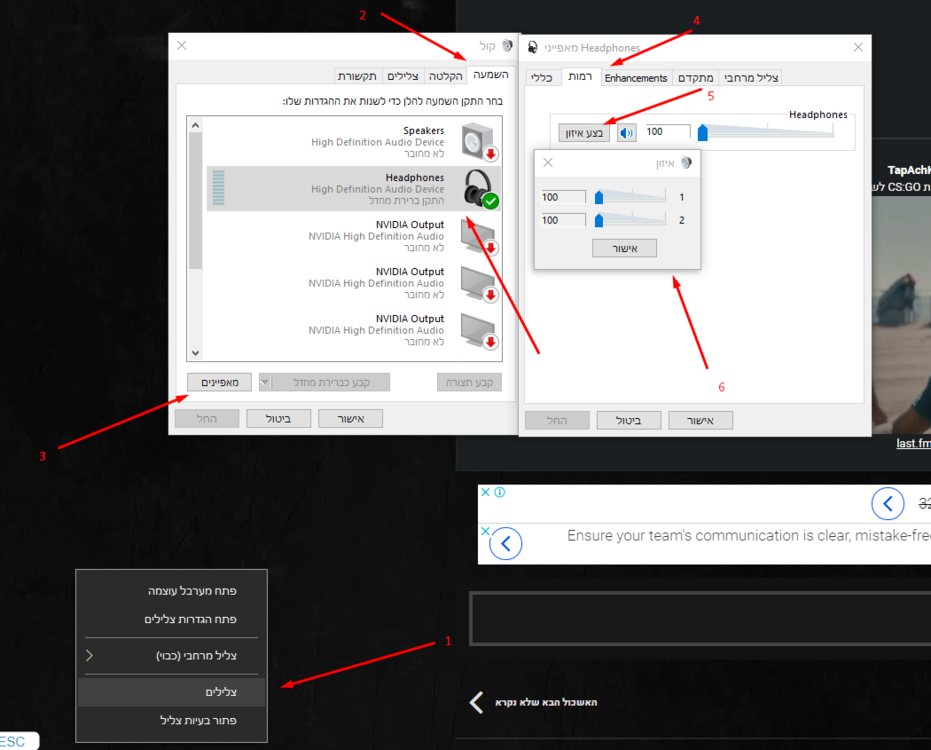Image resolution: width=931 pixels, height=750 pixels.
Task: Open the קבע כברירת מחדל dropdown arrow
Action: (265, 382)
